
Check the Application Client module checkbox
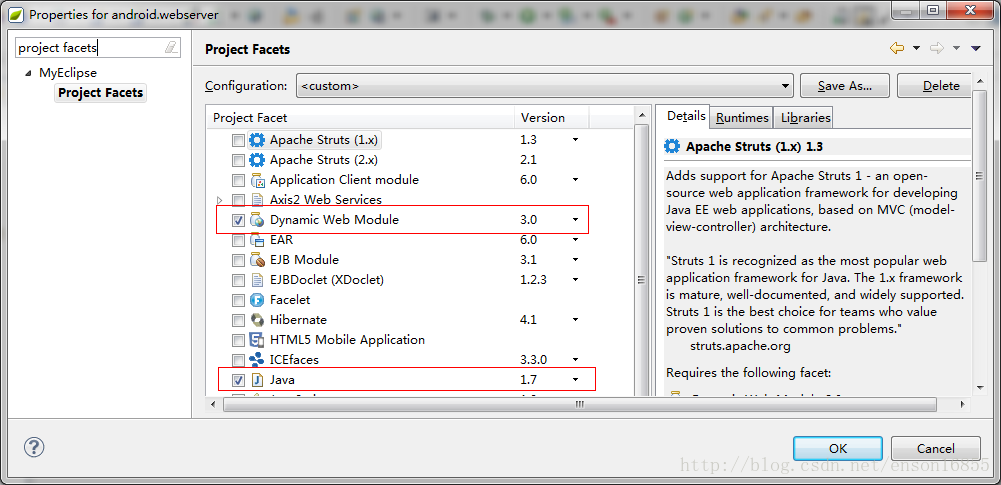coord(238,181)
